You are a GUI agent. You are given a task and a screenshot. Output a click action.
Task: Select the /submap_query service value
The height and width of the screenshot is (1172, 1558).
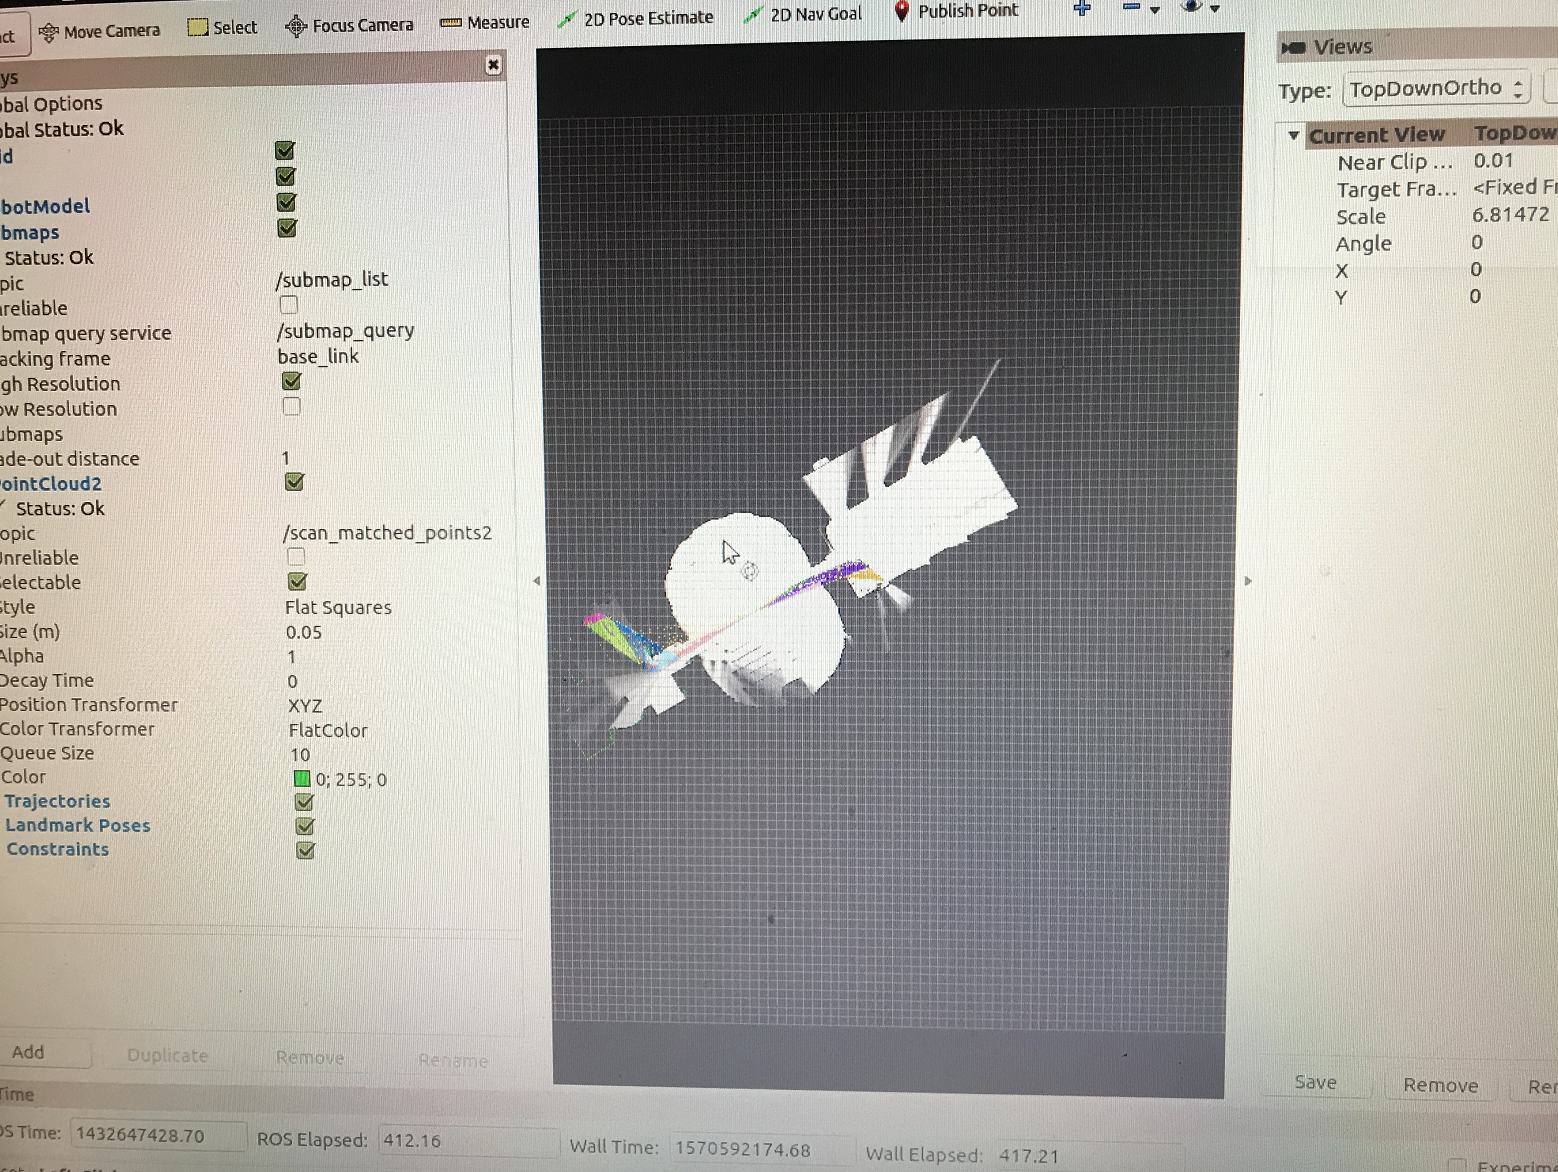coord(346,330)
